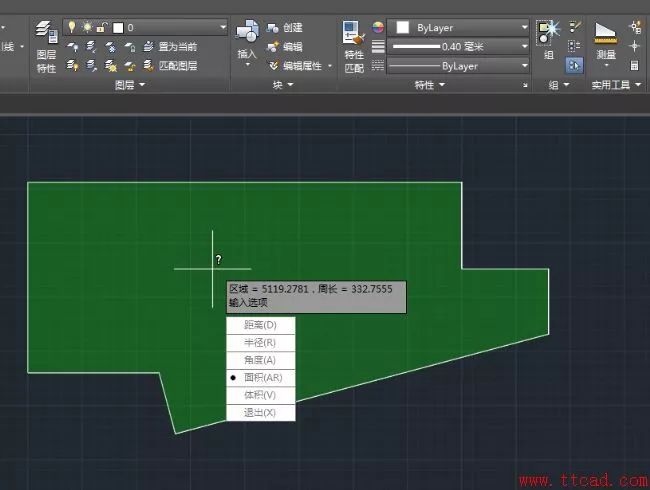Viewport: 650px width, 490px height.
Task: Toggle the group selection icon in 组 panel
Action: (x=575, y=65)
